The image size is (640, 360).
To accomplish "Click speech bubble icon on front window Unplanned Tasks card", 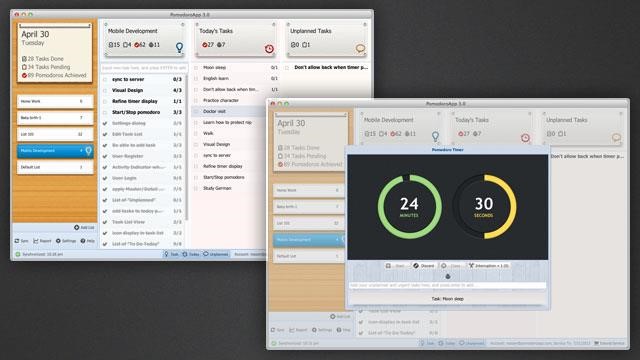I will [616, 138].
